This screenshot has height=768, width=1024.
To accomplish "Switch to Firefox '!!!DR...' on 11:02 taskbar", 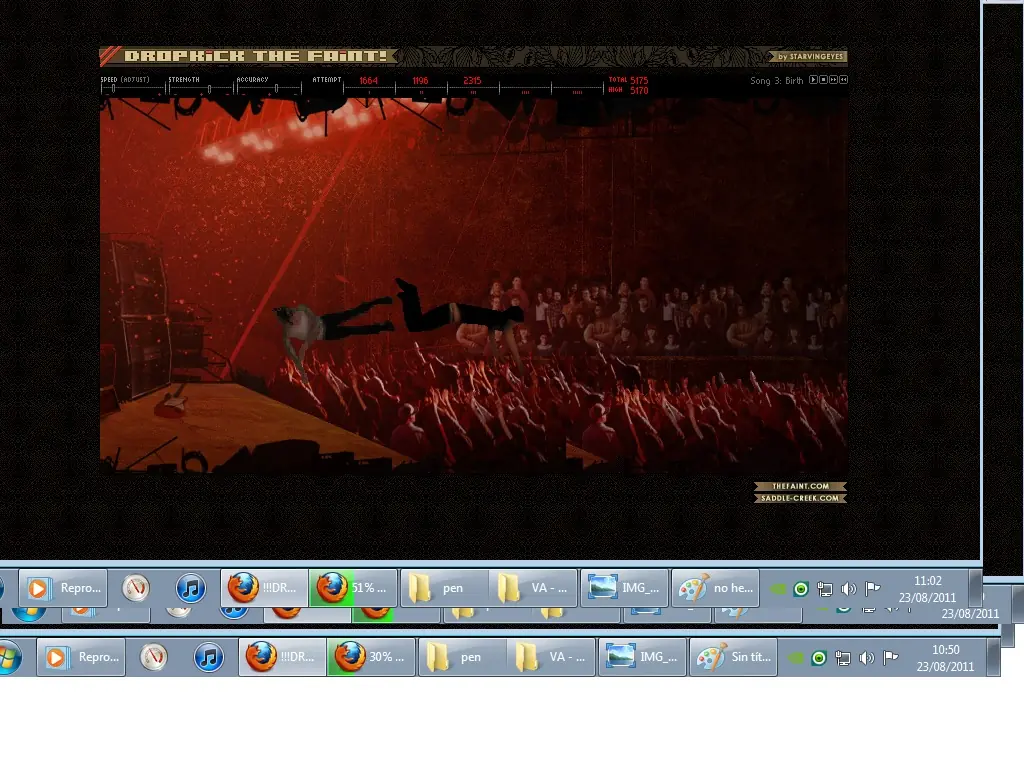I will coord(264,588).
